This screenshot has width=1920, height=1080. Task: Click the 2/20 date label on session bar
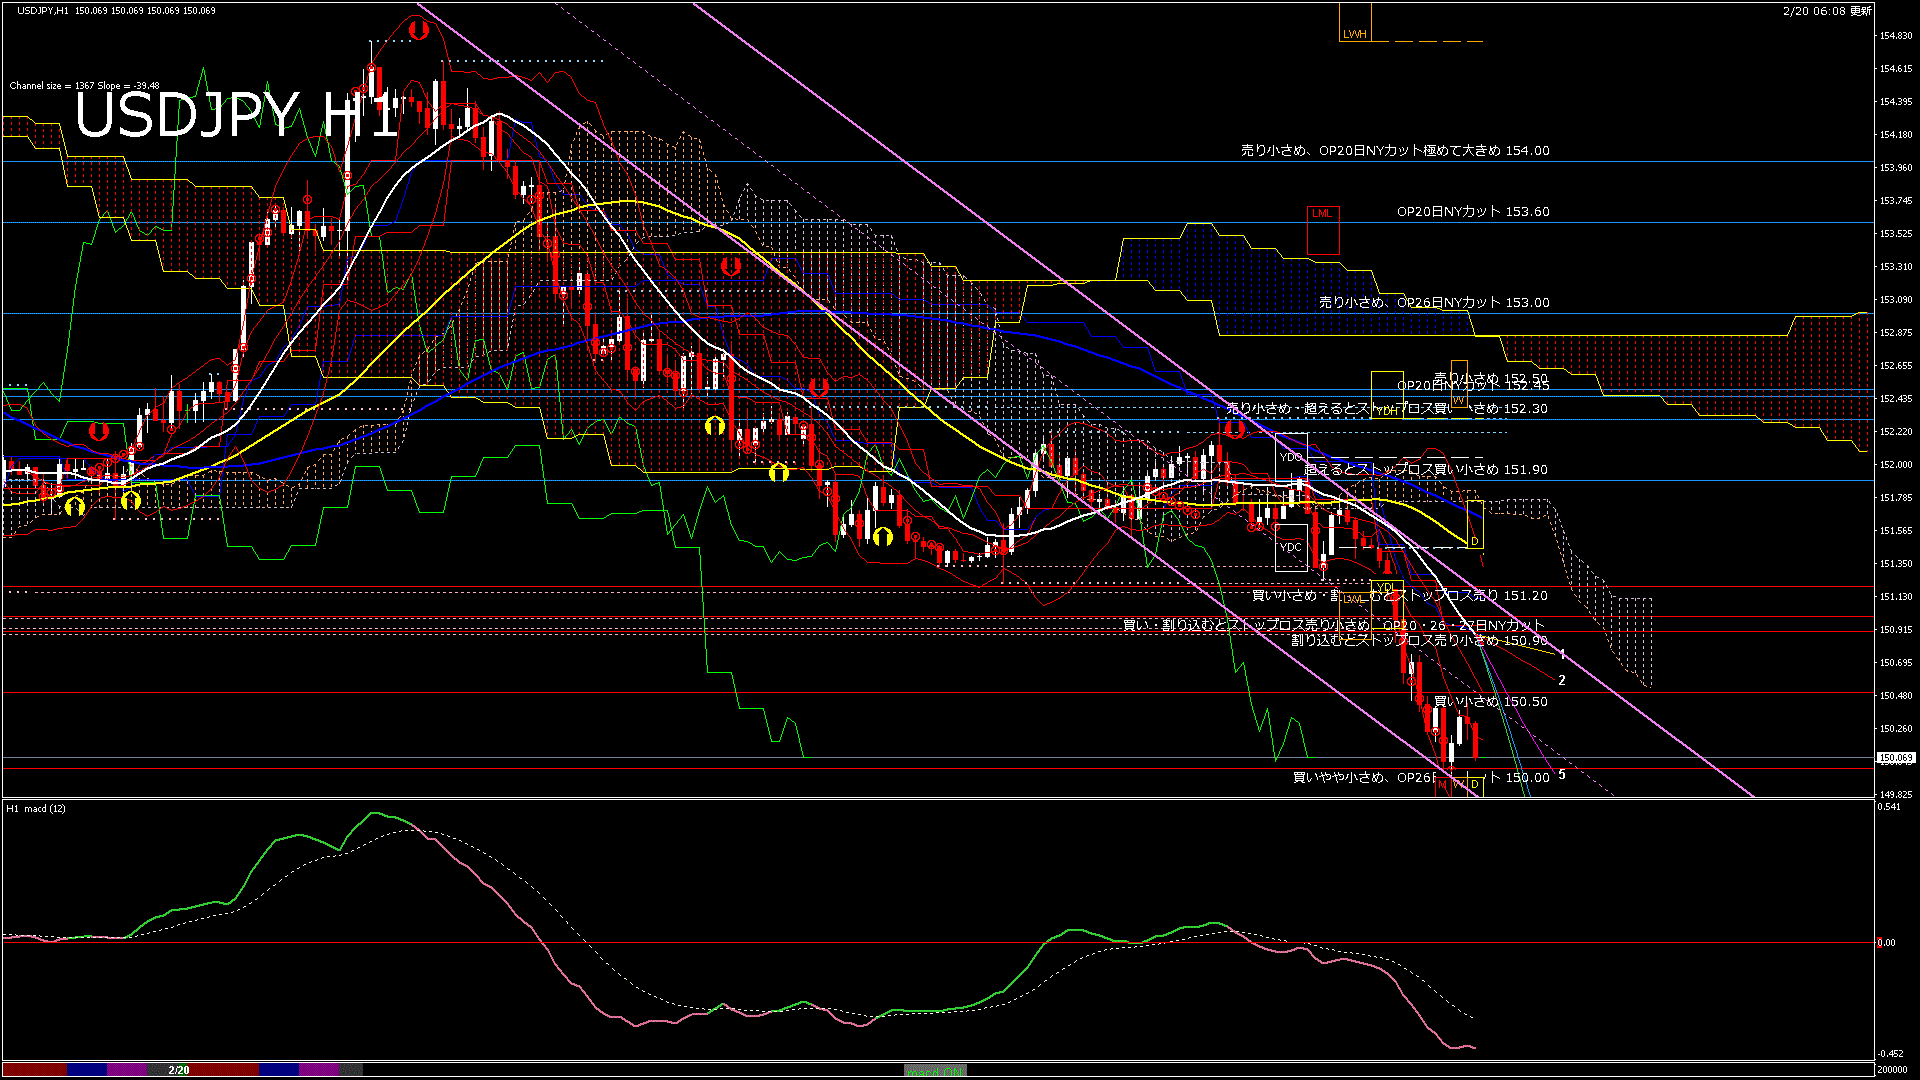179,1070
